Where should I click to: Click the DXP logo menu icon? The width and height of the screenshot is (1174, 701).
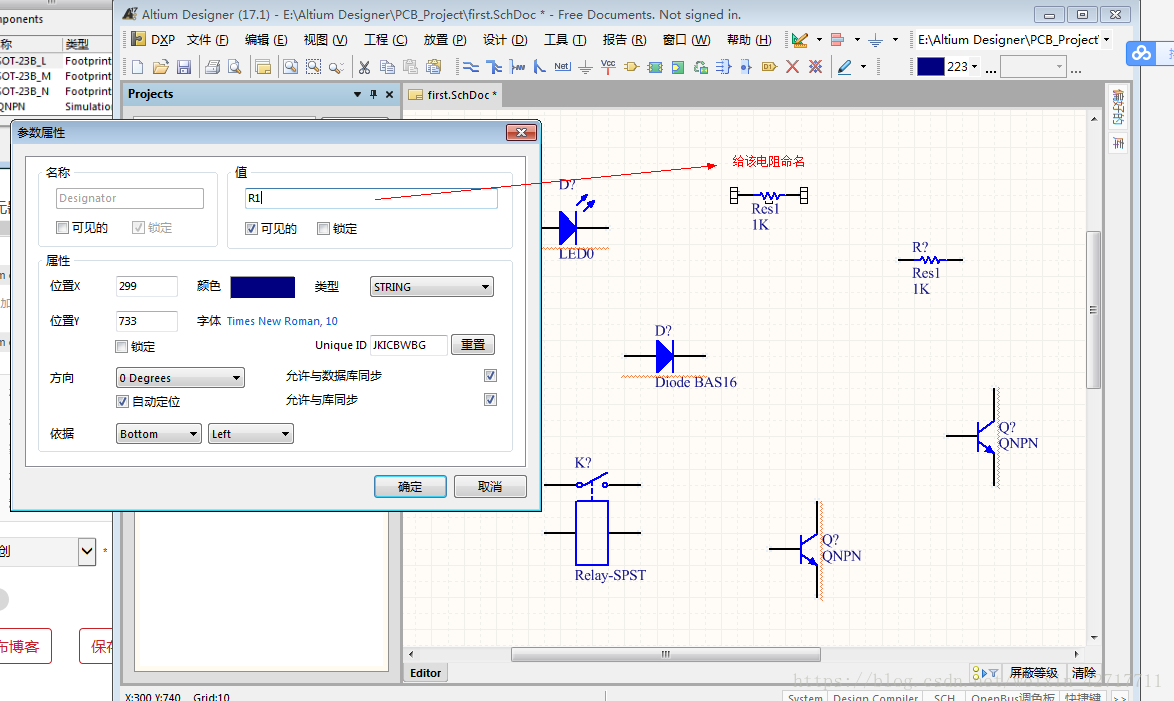(139, 39)
